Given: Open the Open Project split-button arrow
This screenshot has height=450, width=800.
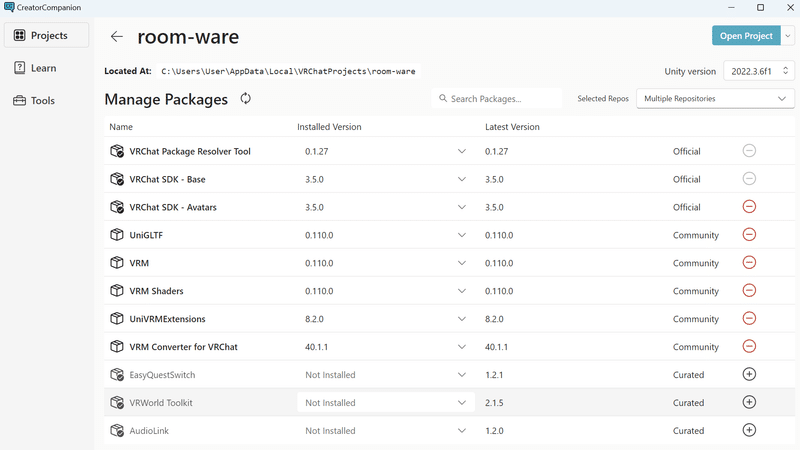Looking at the screenshot, I should click(x=788, y=36).
